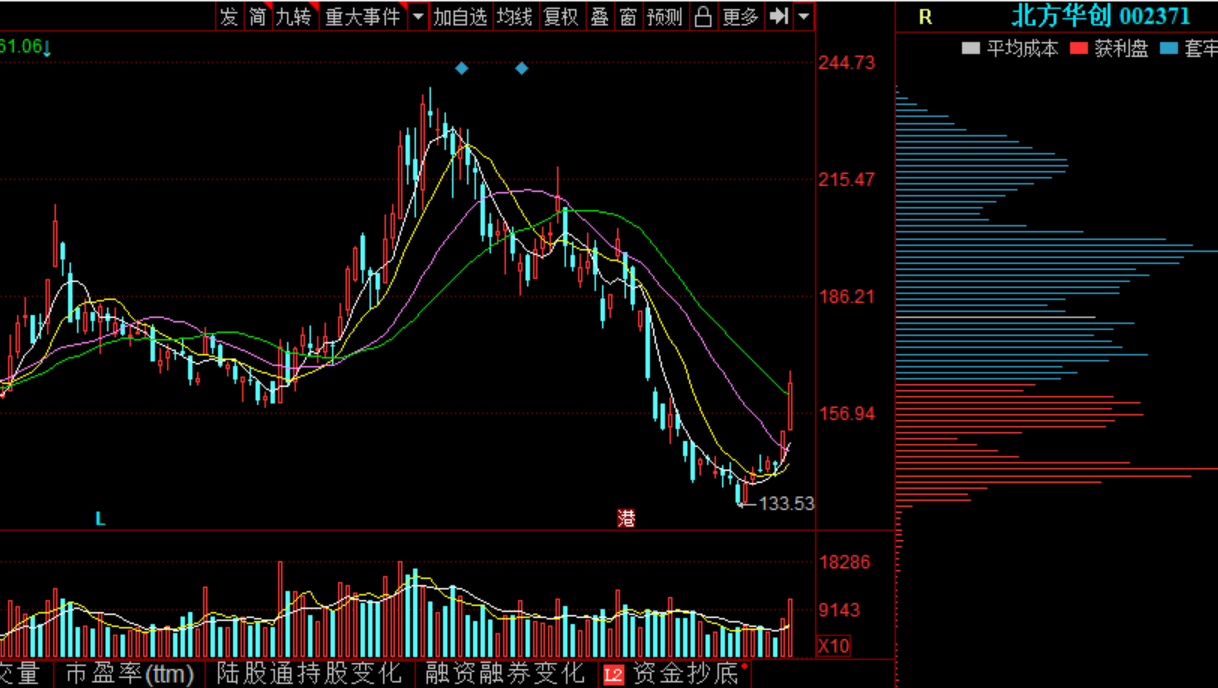Click the 发 toolbar button
The height and width of the screenshot is (688, 1218).
click(230, 16)
